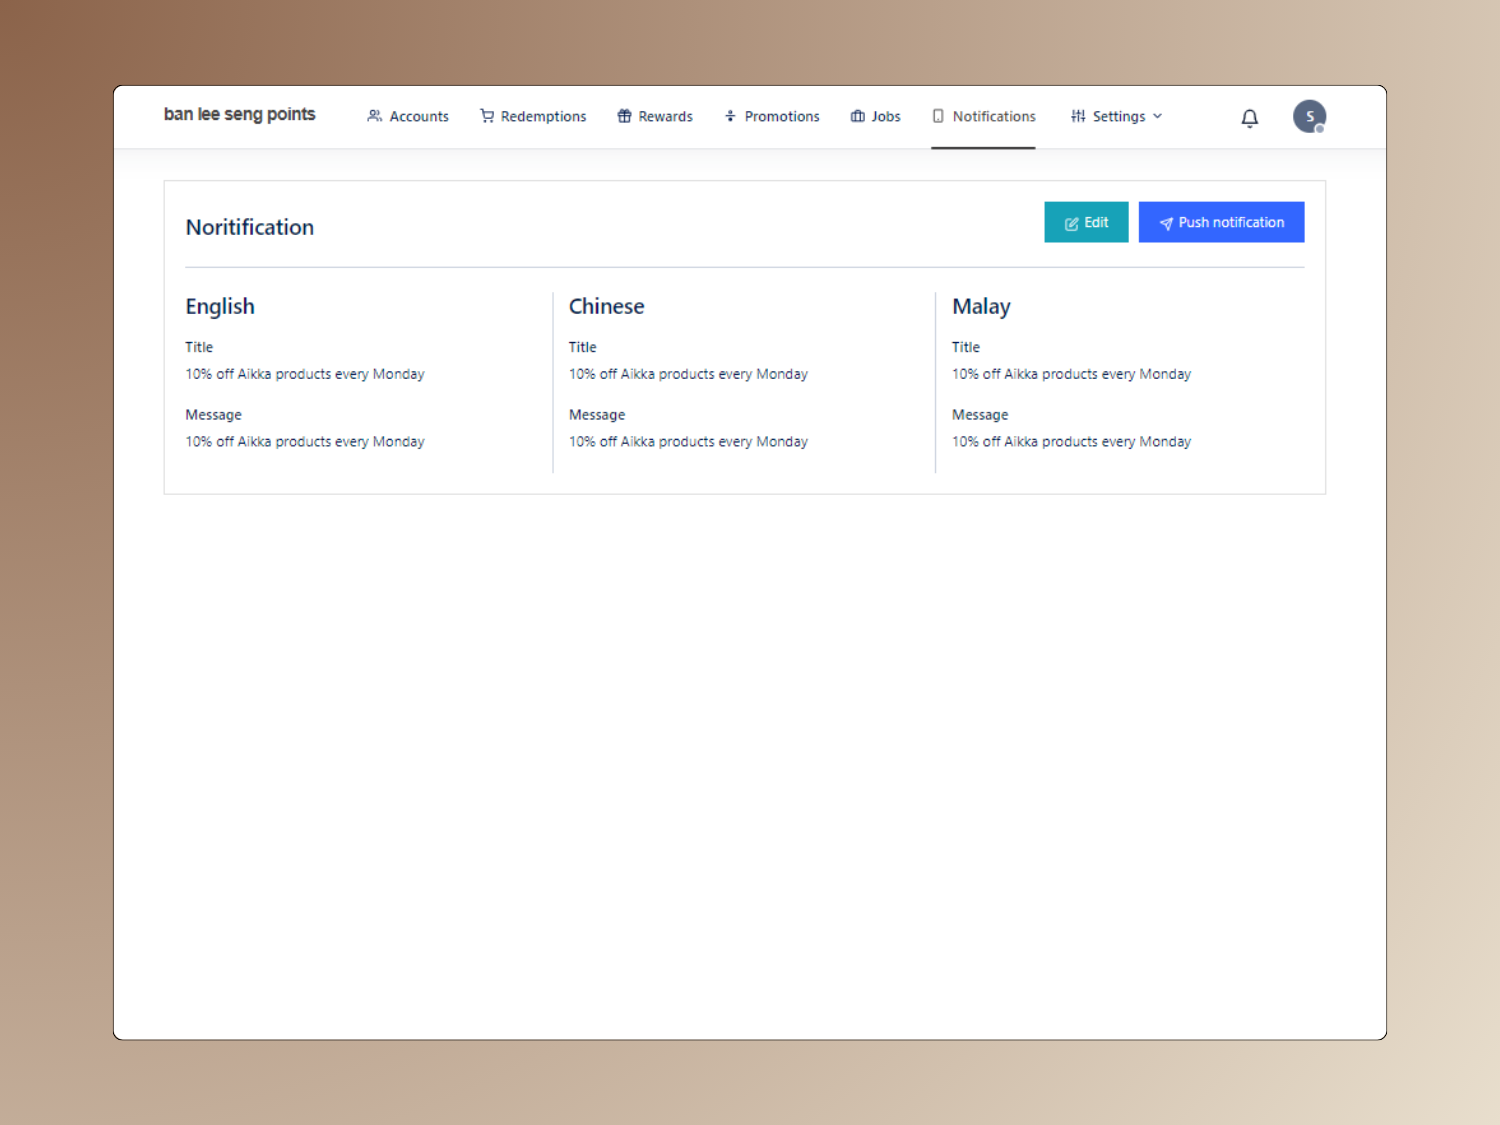1500x1125 pixels.
Task: Click the Promotions icon in the navbar
Action: (x=730, y=116)
